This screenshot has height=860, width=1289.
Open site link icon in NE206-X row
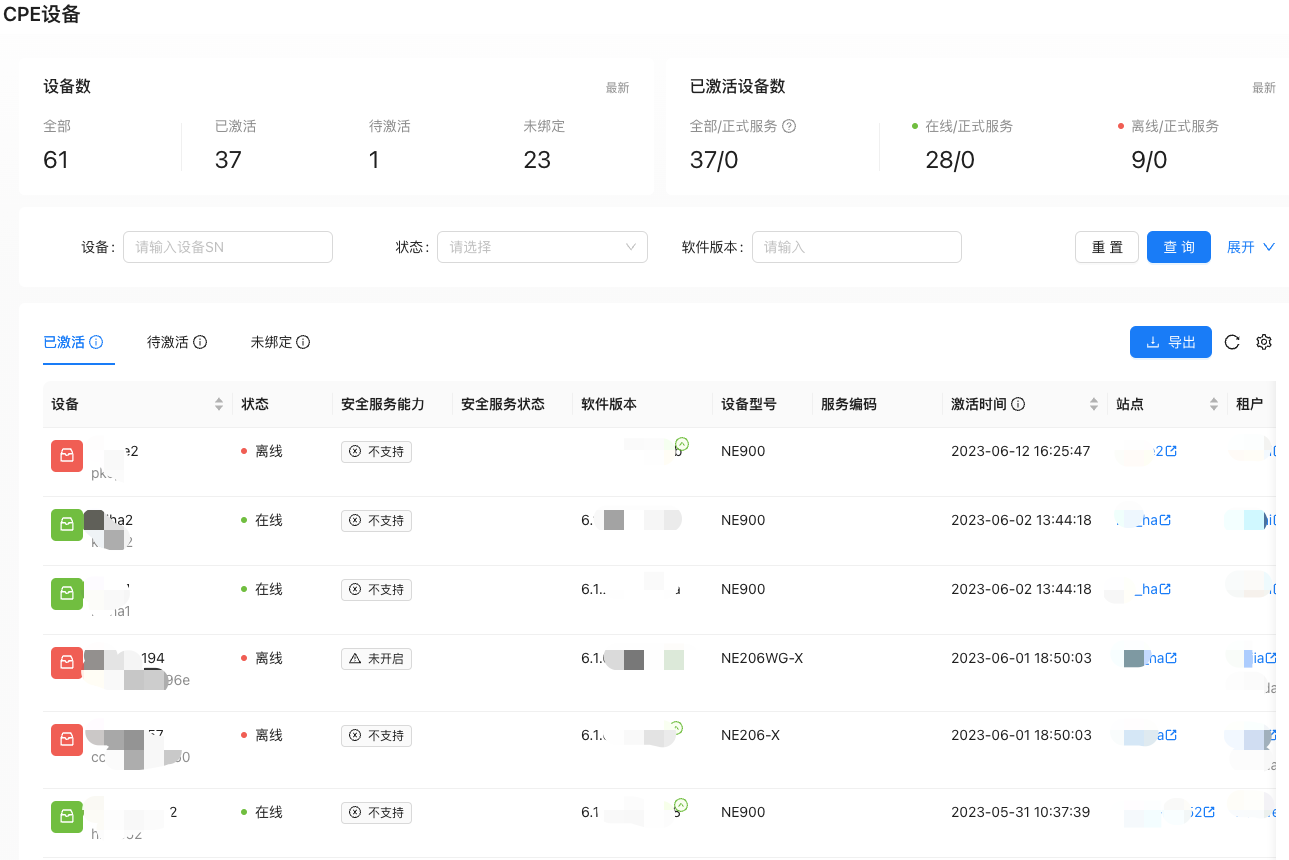(1171, 735)
